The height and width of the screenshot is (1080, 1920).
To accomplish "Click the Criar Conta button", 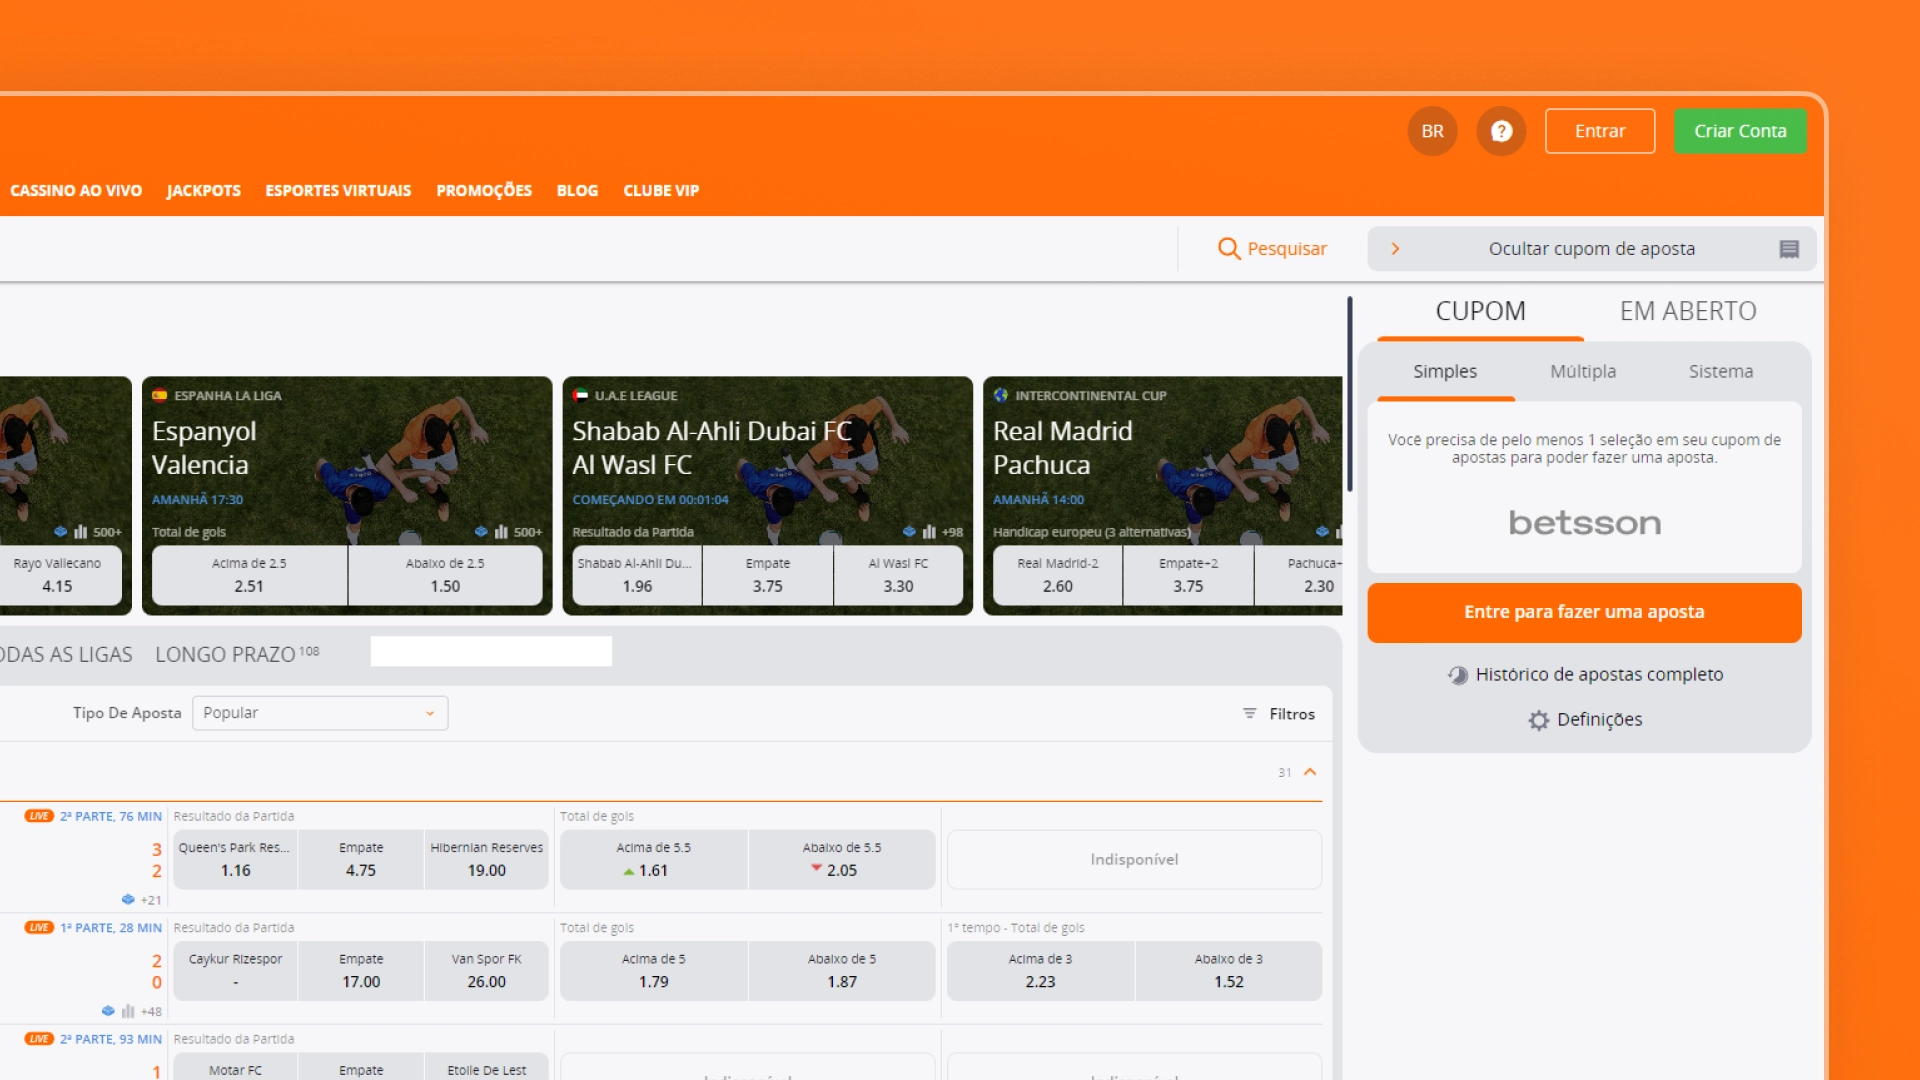I will [1740, 130].
